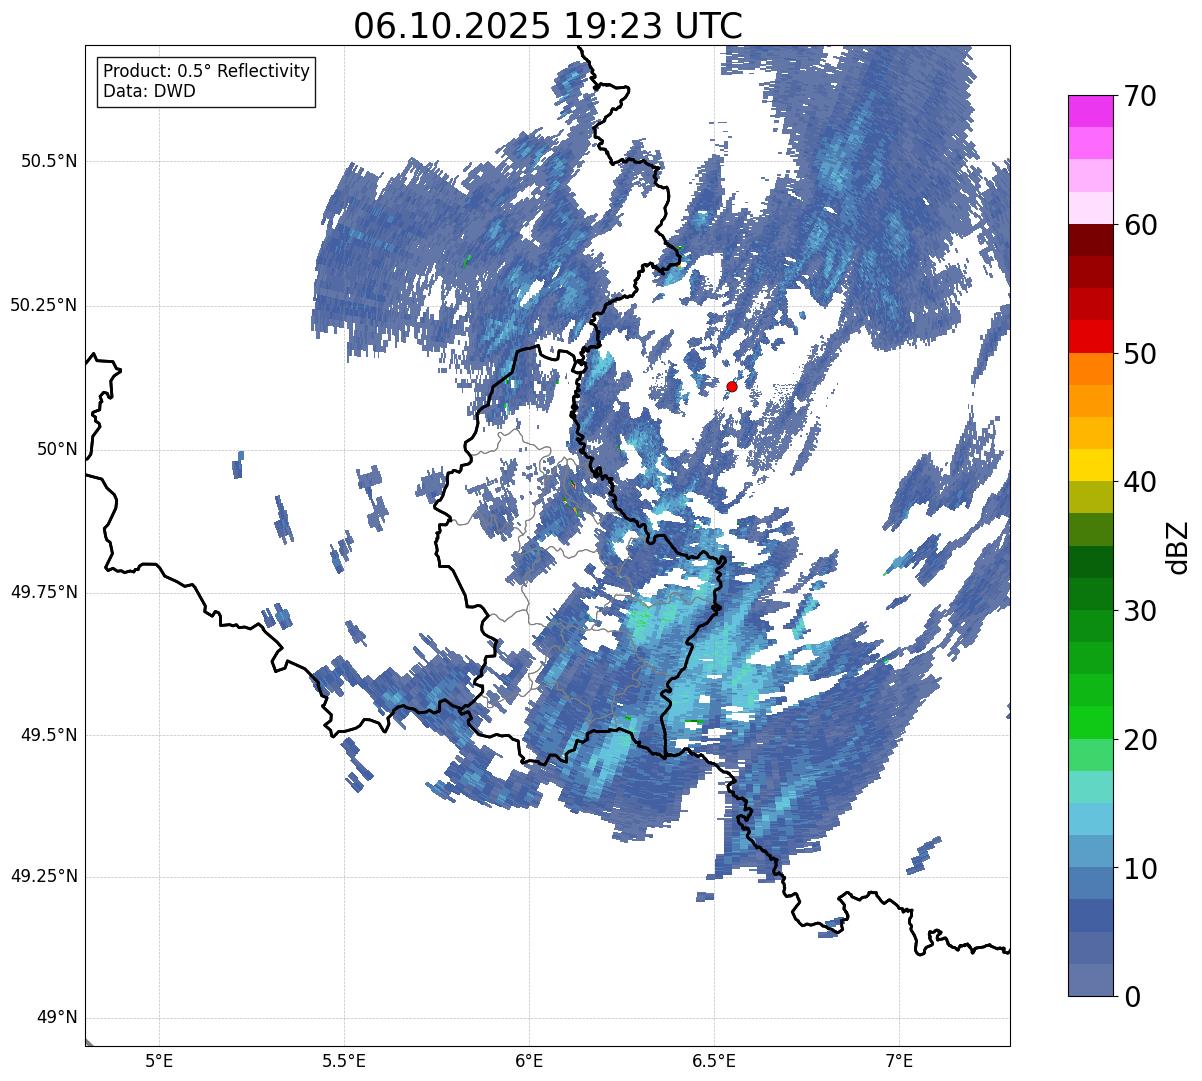
Task: Click the 50°N latitude label
Action: (x=57, y=449)
